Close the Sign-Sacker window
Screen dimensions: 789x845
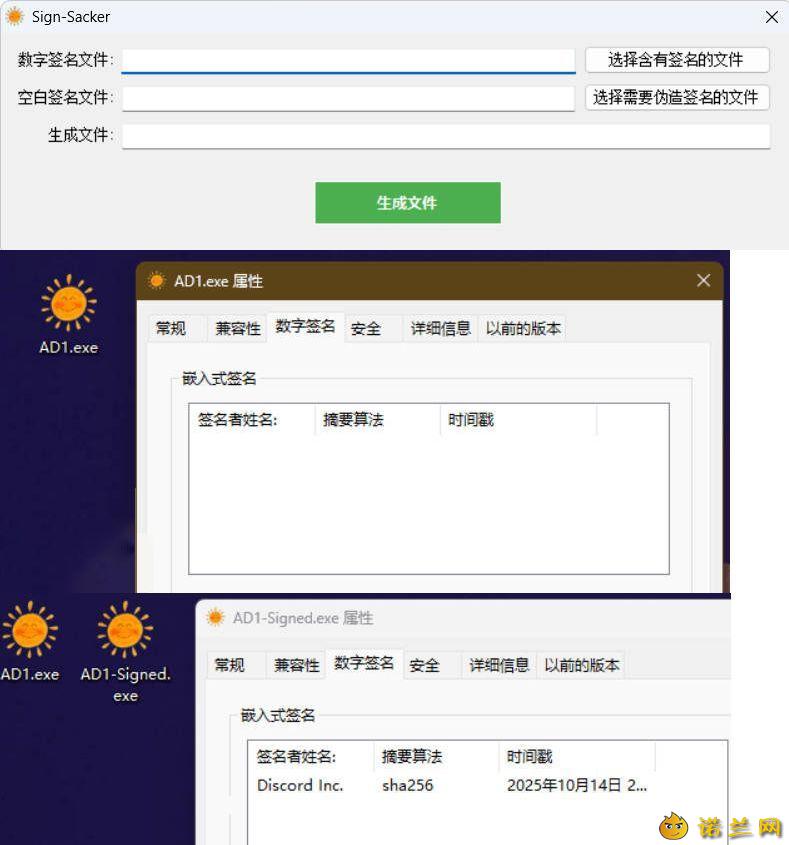(771, 17)
